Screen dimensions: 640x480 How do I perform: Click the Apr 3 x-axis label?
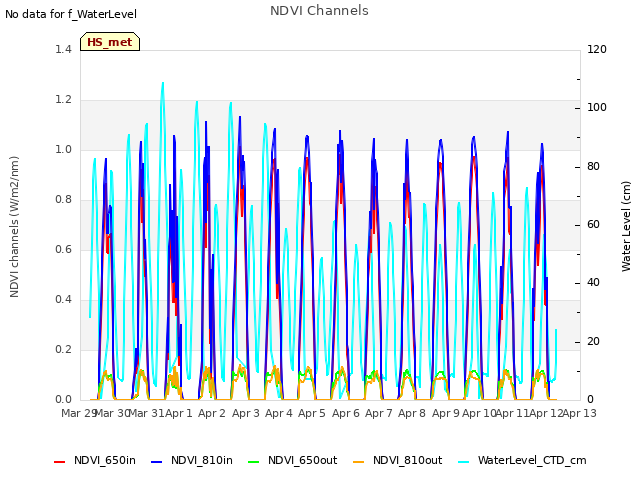(x=246, y=413)
